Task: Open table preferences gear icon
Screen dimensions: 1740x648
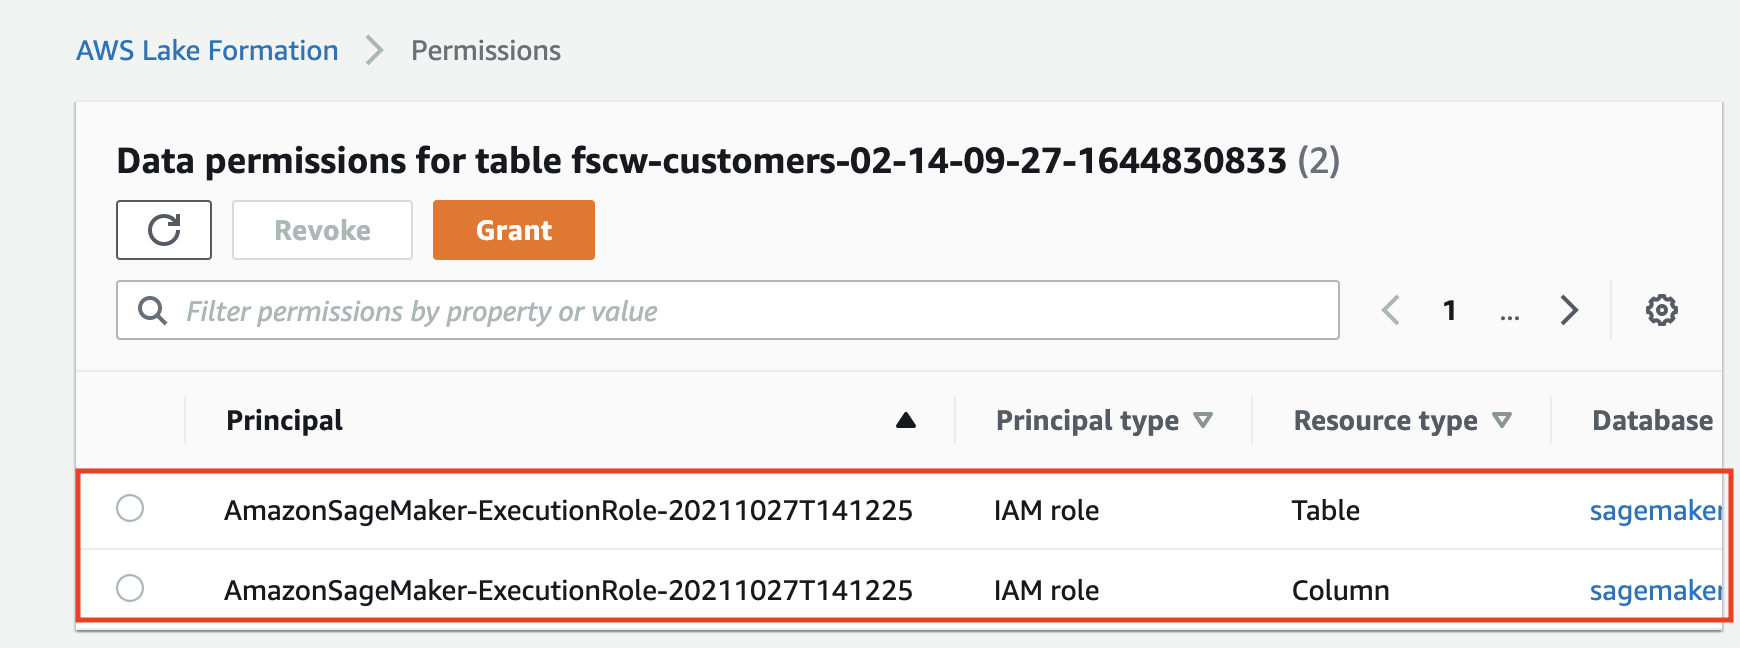Action: (1662, 310)
